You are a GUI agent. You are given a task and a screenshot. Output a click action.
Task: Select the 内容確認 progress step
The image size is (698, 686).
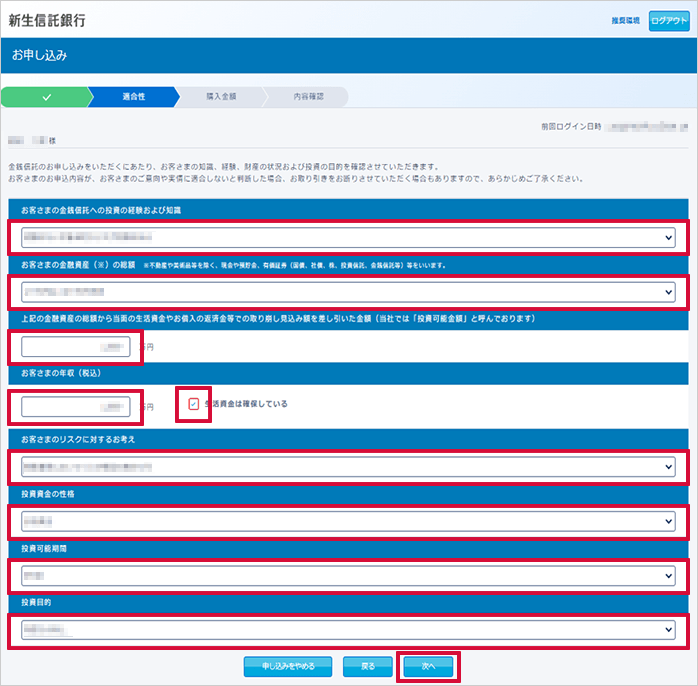click(308, 97)
